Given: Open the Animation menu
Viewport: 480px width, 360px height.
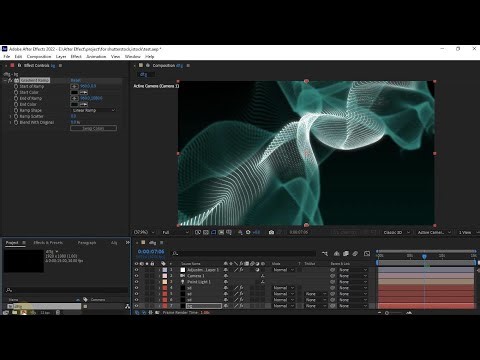Looking at the screenshot, I should 96,57.
